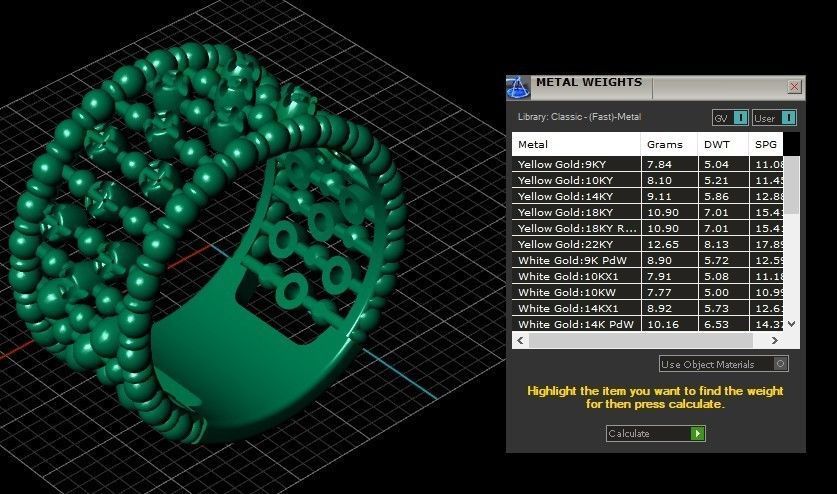Select the White Gold:10KX1 row
This screenshot has width=837, height=494.
[648, 276]
